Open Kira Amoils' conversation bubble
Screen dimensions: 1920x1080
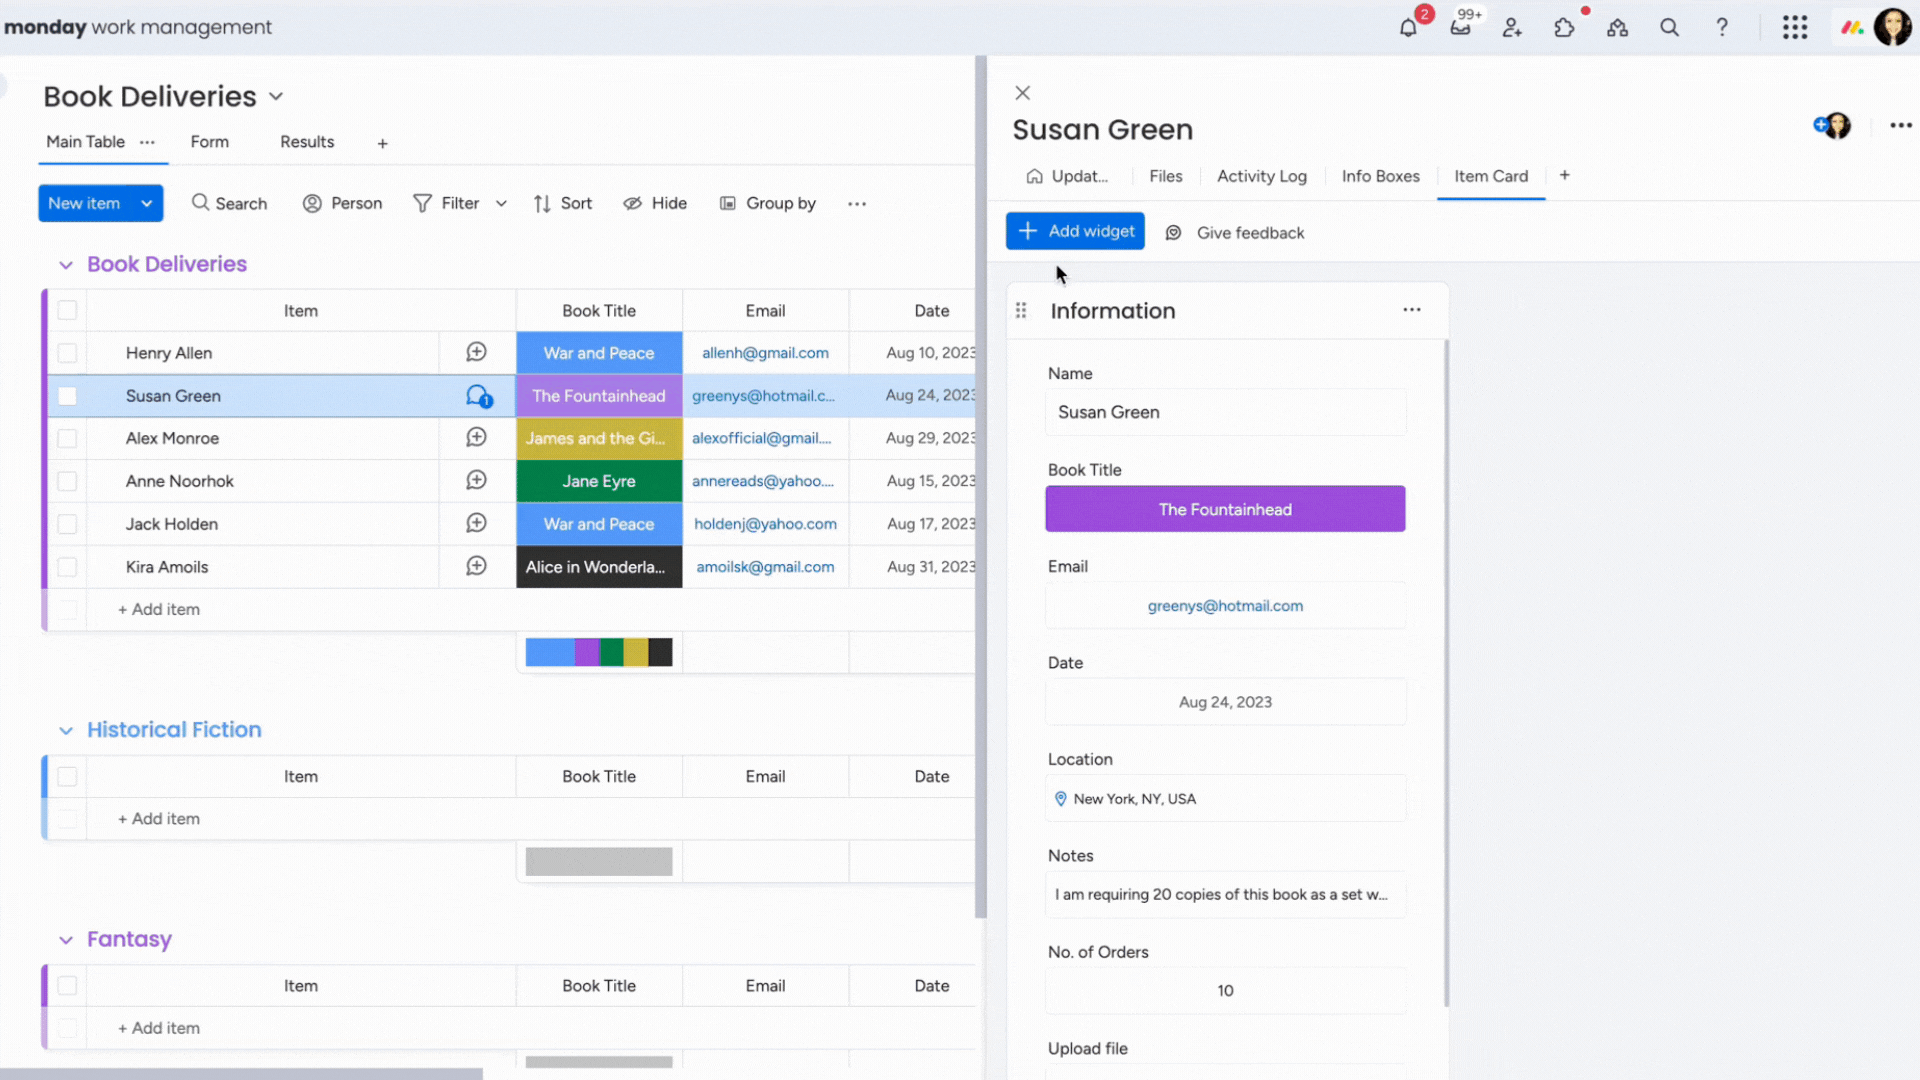pos(477,567)
